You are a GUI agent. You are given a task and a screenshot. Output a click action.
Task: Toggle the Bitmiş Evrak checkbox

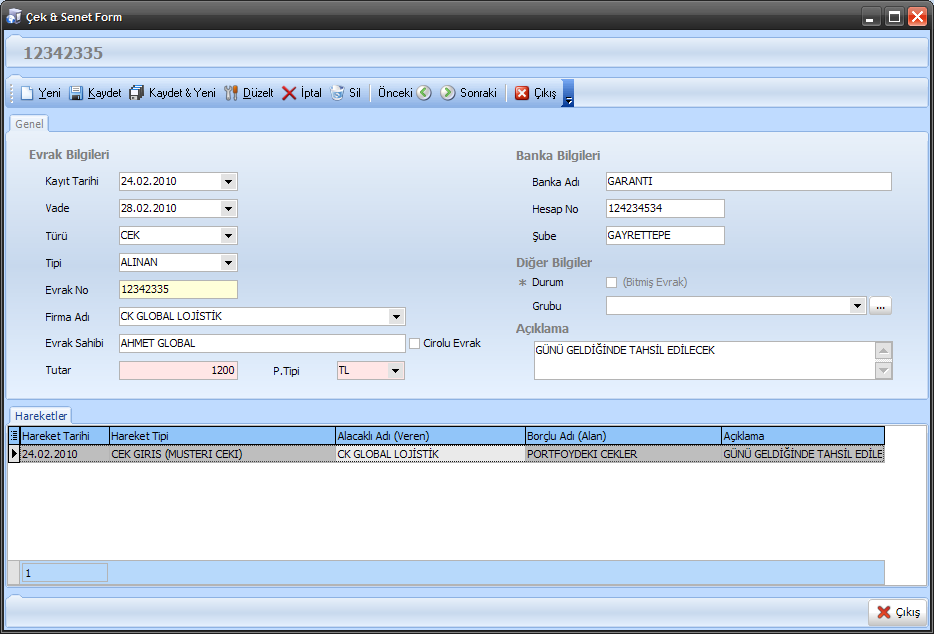[x=612, y=282]
